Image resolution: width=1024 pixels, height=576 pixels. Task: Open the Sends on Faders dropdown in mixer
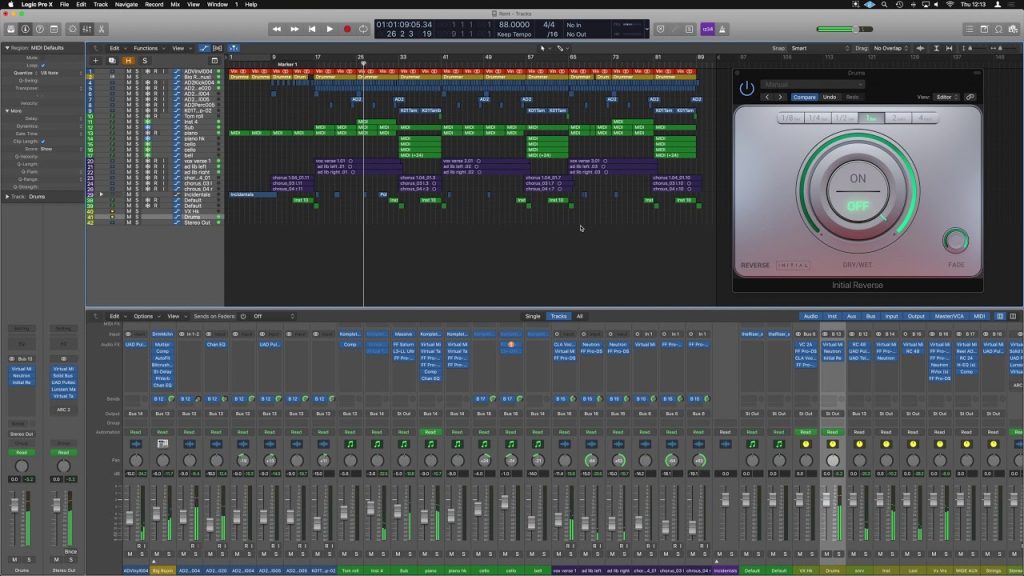pos(258,316)
